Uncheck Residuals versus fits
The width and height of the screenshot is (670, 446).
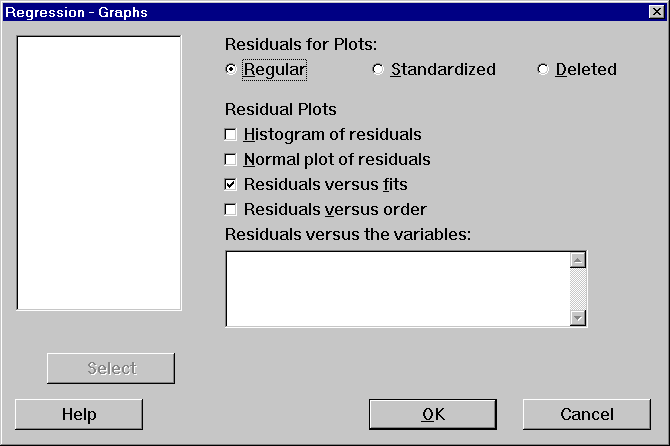point(230,185)
